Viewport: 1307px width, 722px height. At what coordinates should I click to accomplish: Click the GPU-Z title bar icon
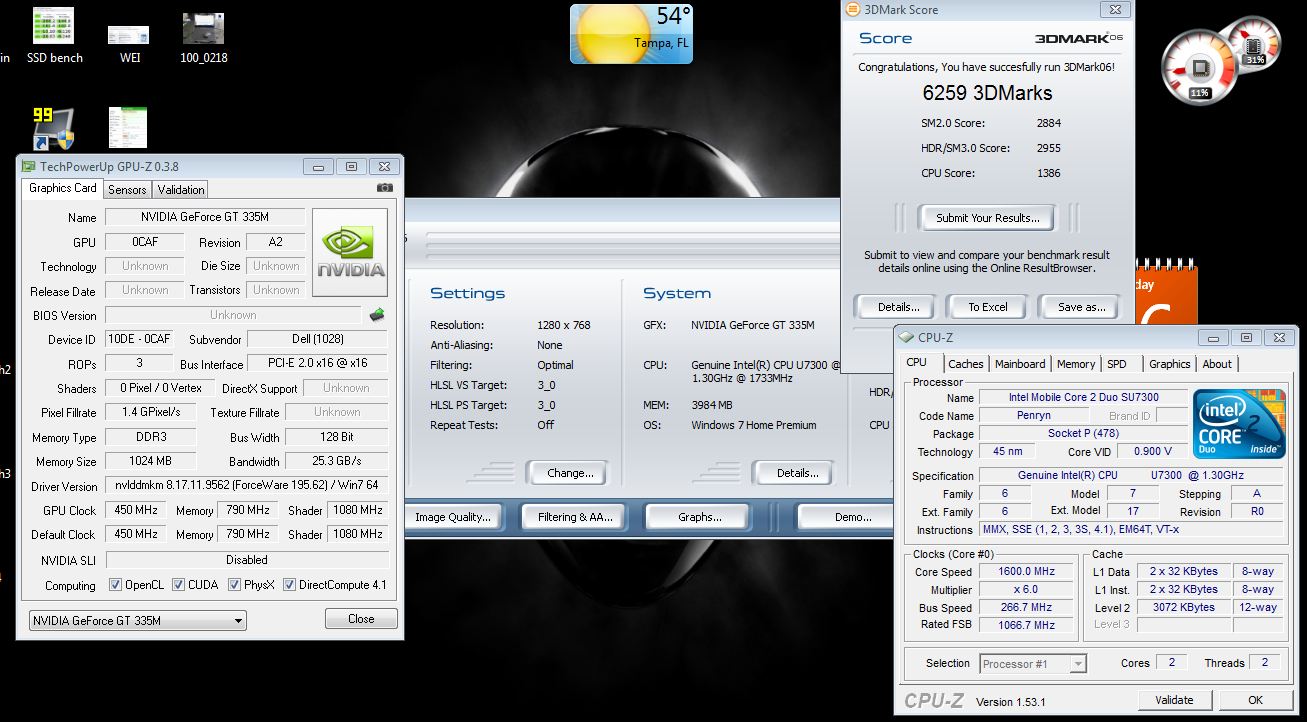29,167
